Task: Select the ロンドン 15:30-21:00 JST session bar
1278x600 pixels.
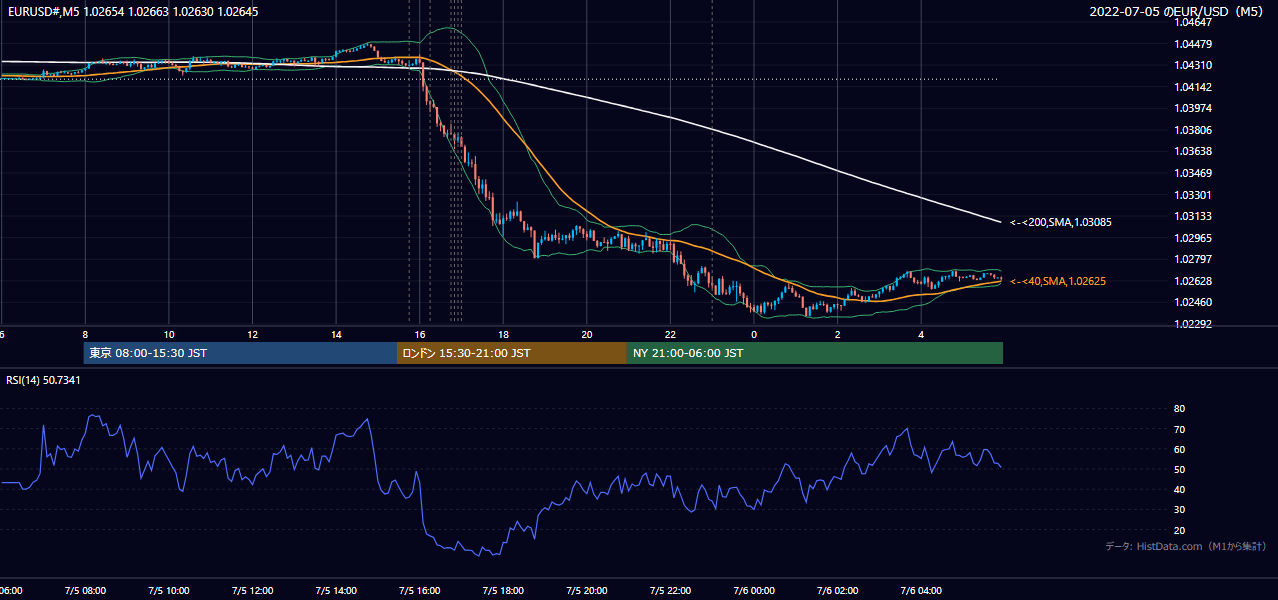Action: pos(512,353)
